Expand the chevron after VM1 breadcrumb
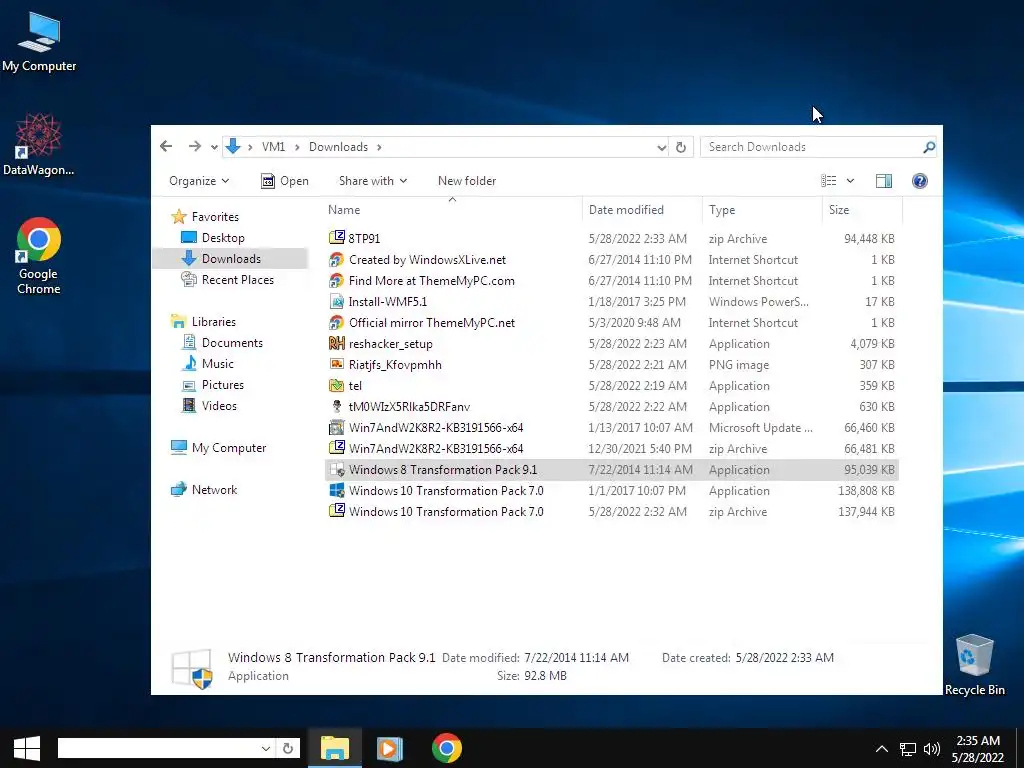Viewport: 1024px width, 768px height. click(296, 148)
